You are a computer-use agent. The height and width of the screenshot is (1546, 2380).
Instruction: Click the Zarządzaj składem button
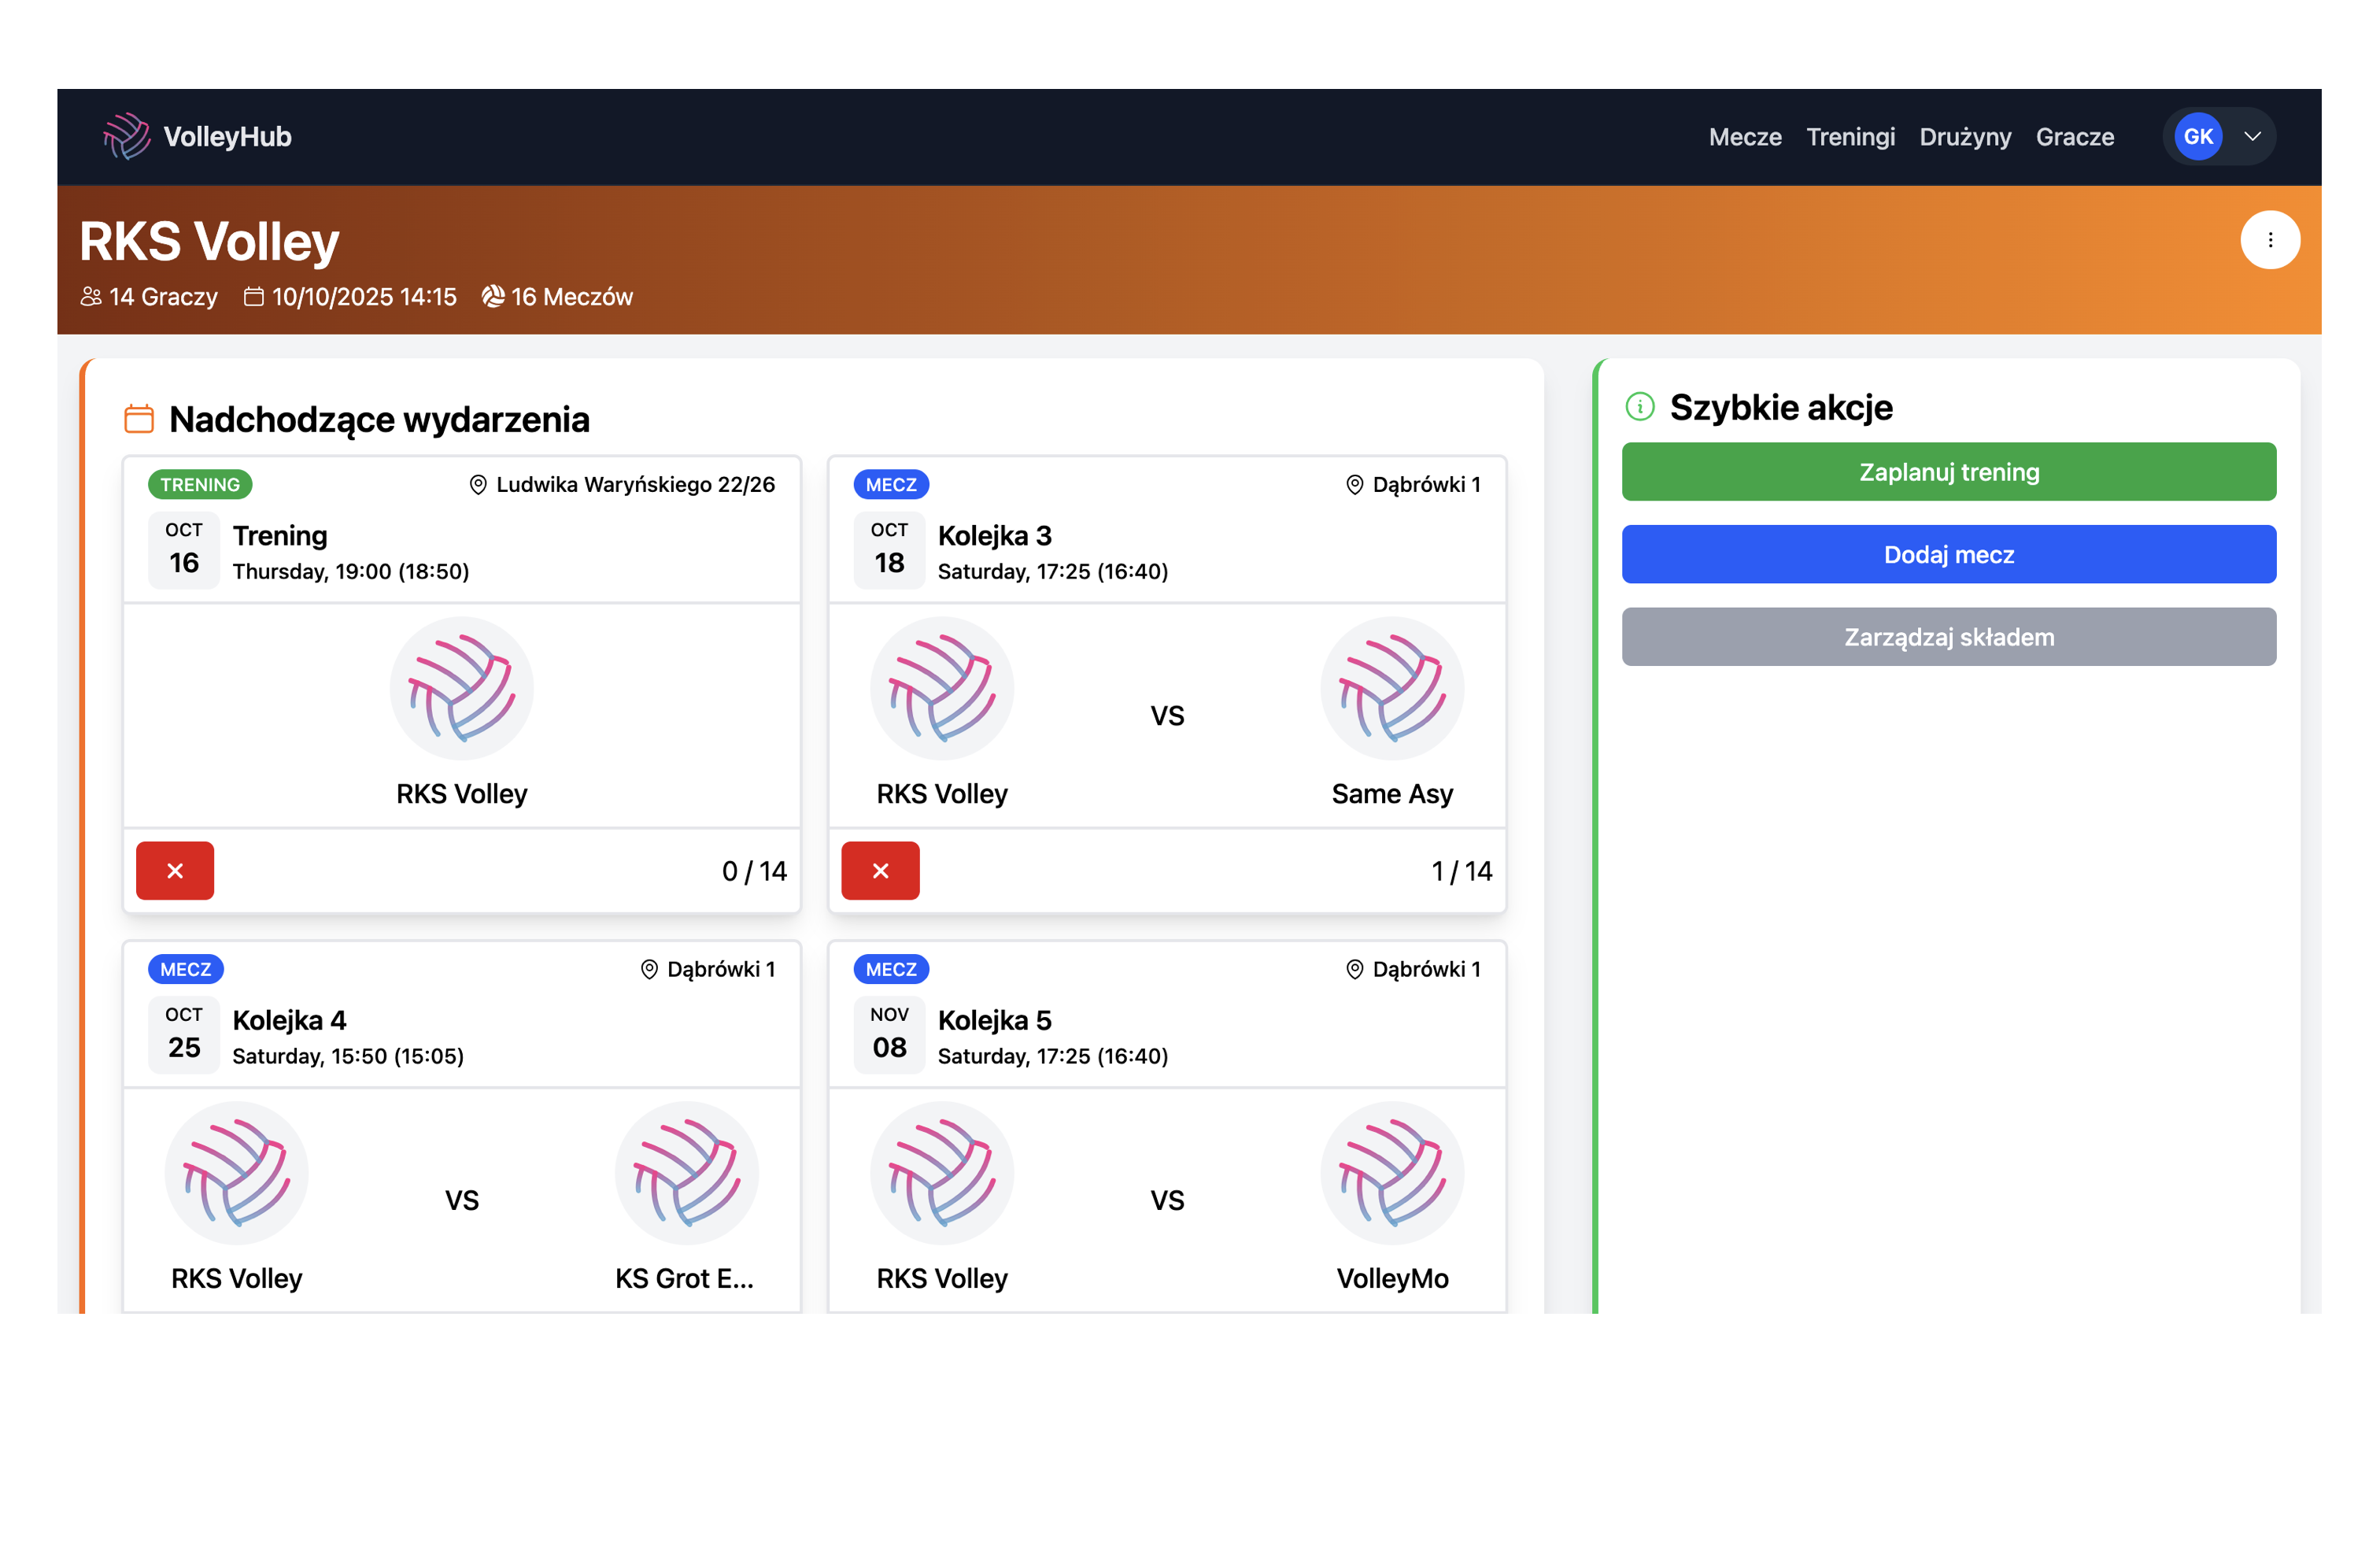click(1948, 637)
